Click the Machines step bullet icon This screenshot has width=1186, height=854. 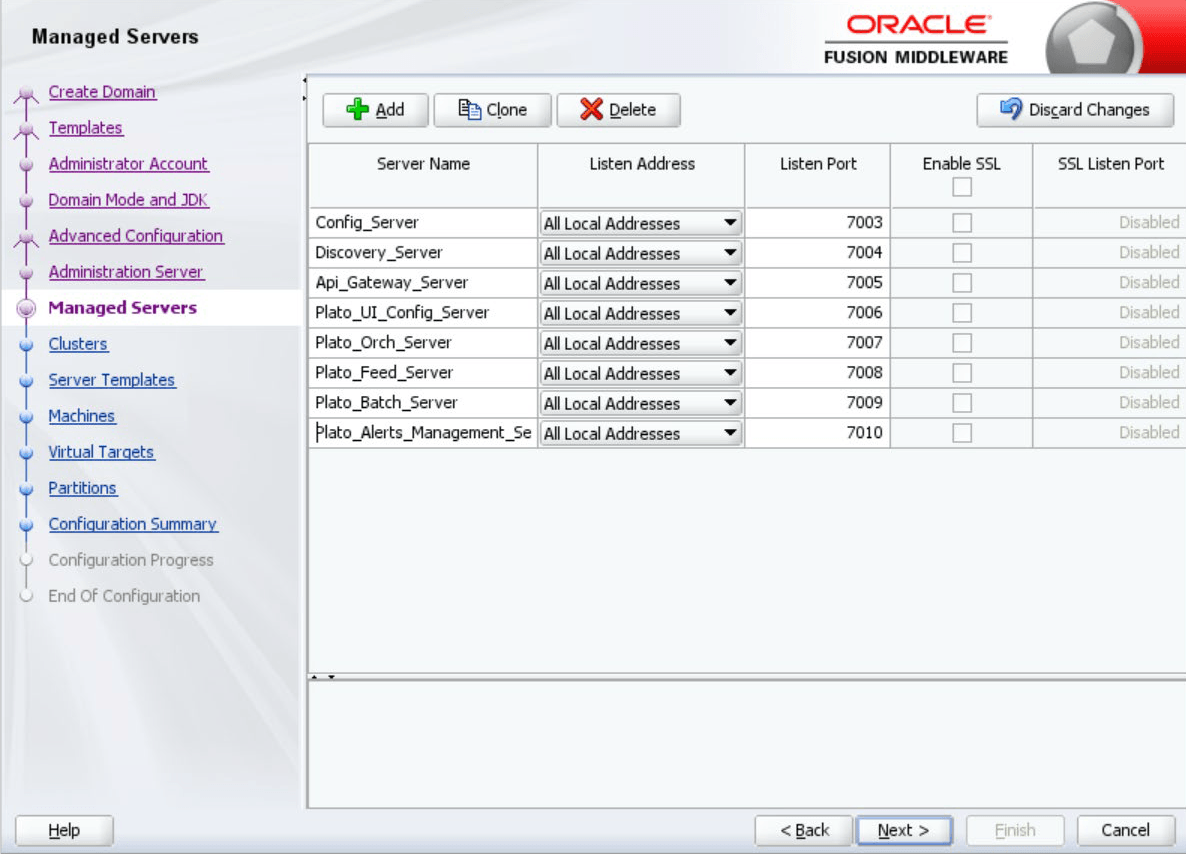tap(27, 417)
